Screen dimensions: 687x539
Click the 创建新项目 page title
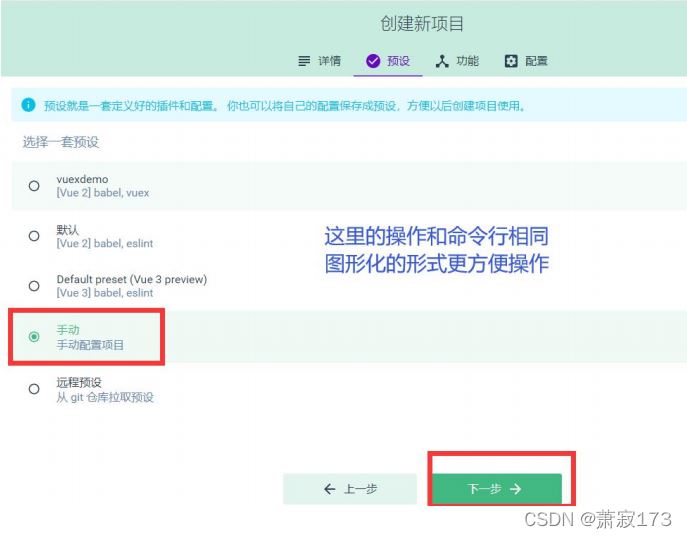[422, 23]
